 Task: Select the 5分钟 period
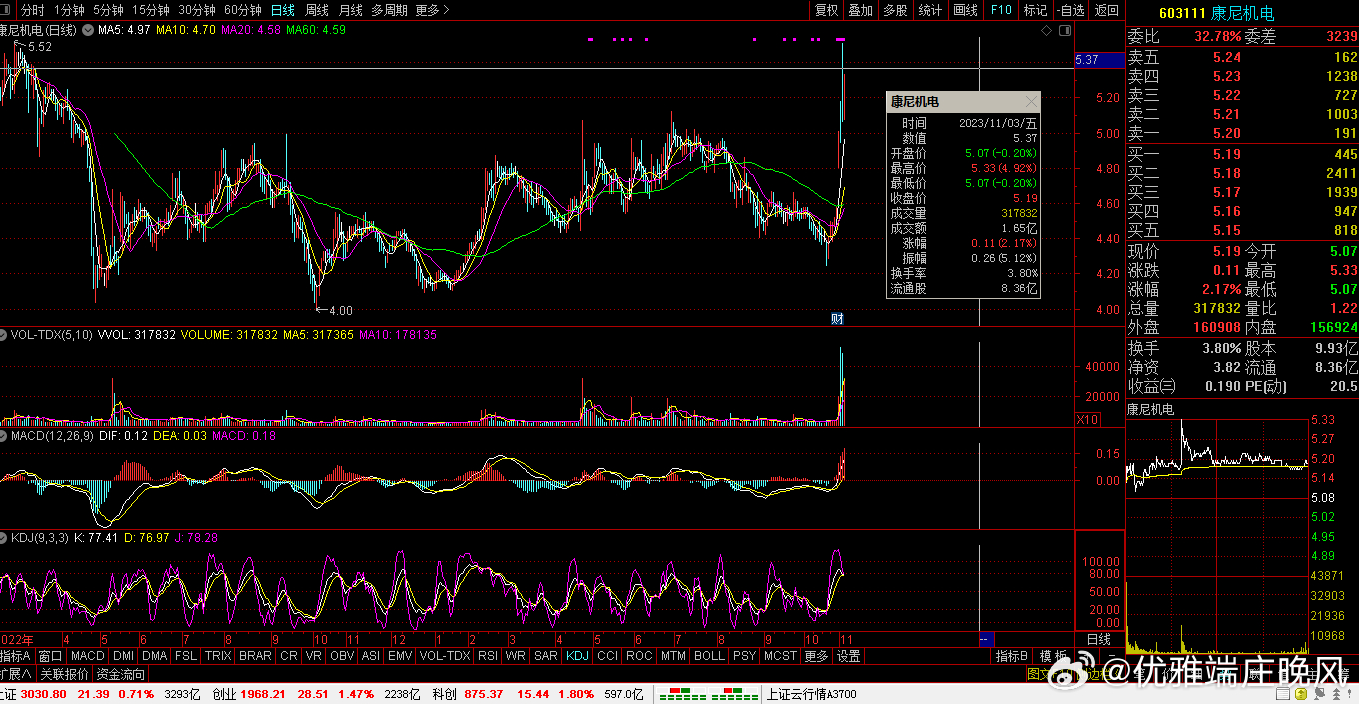pyautogui.click(x=108, y=10)
